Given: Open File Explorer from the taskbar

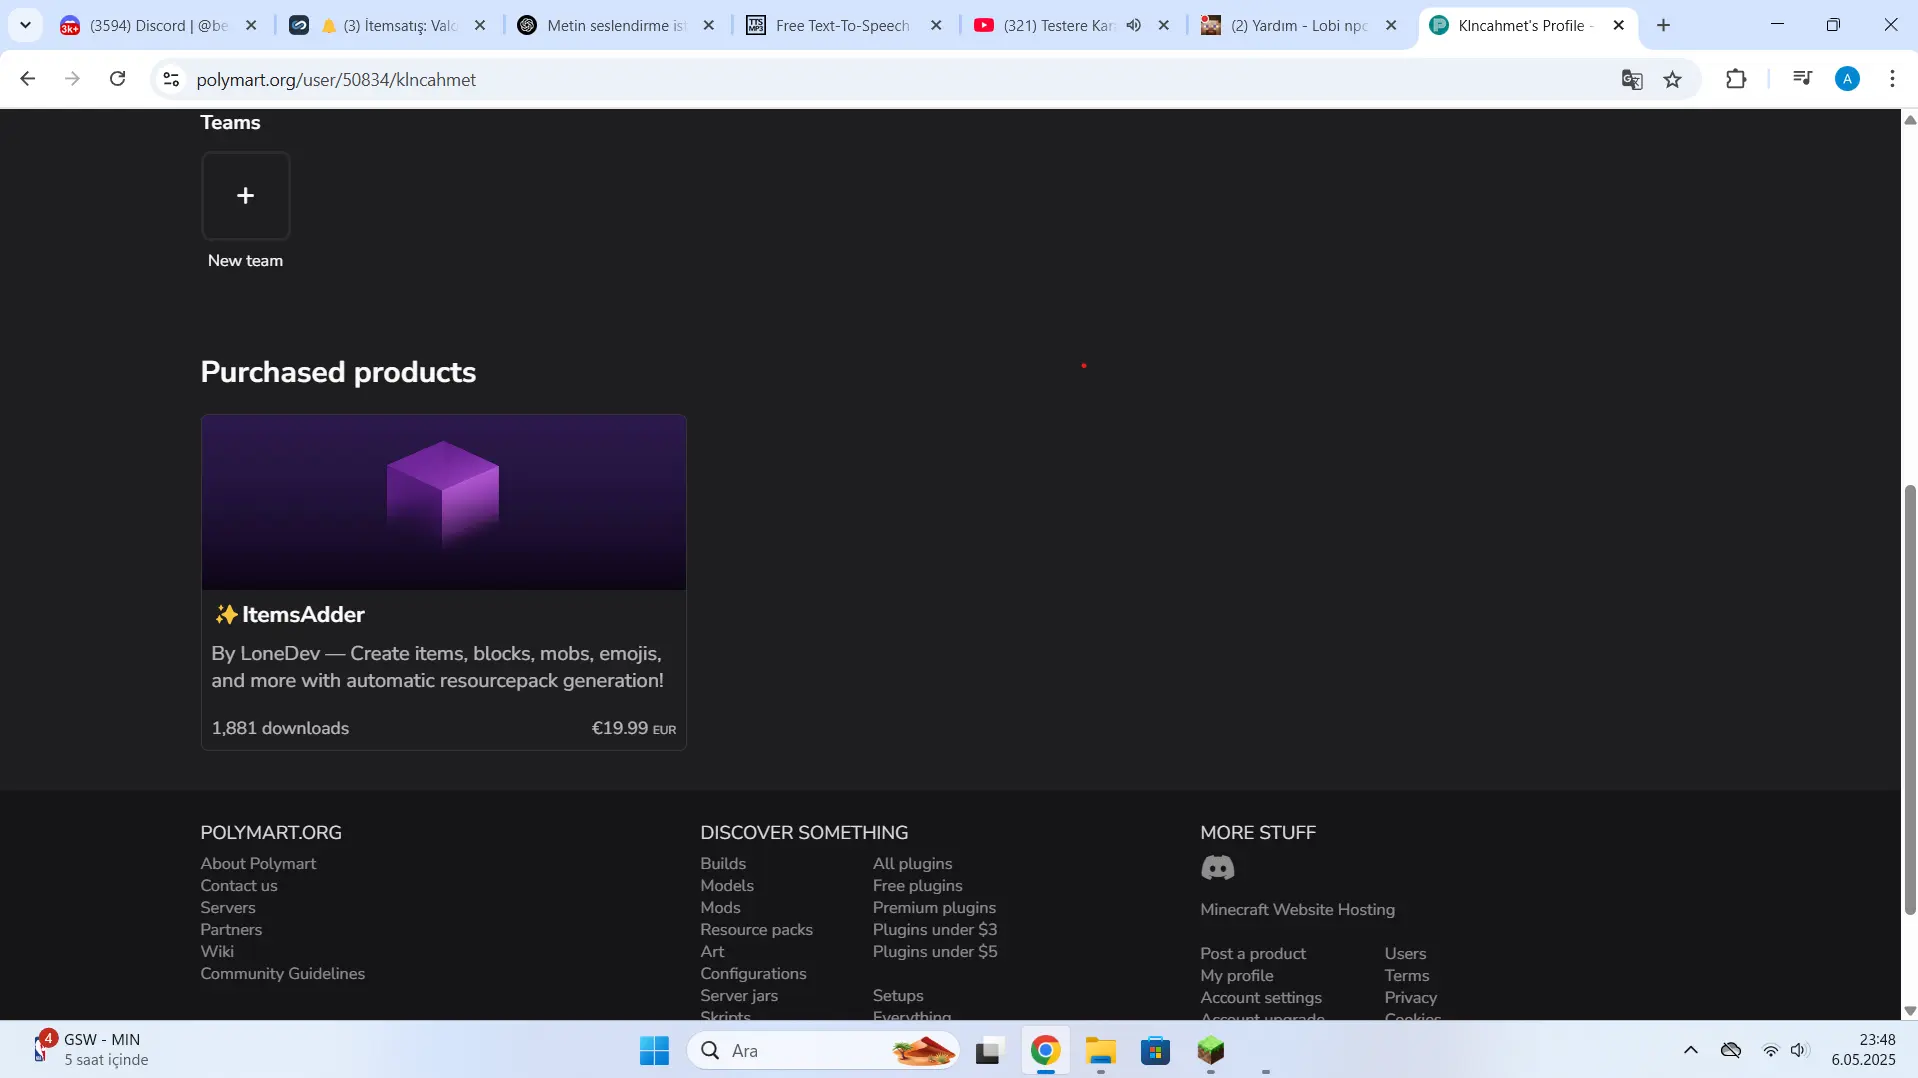Looking at the screenshot, I should (x=1100, y=1051).
